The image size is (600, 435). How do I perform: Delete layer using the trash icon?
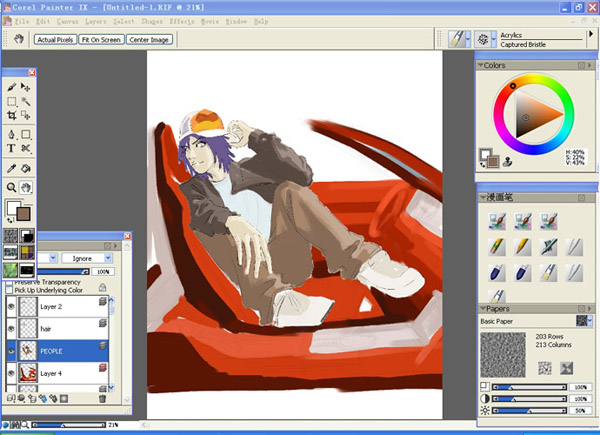(x=102, y=398)
